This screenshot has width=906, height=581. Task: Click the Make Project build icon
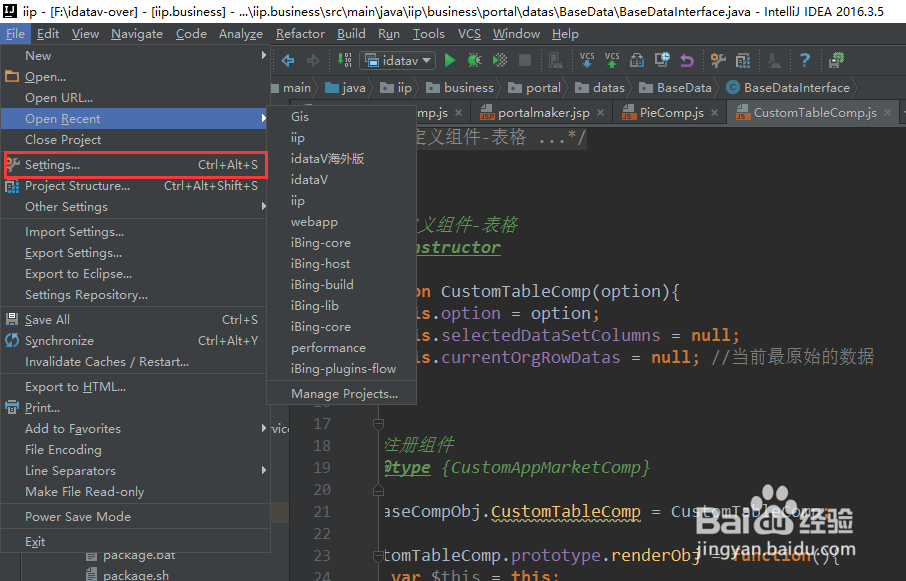pyautogui.click(x=344, y=60)
